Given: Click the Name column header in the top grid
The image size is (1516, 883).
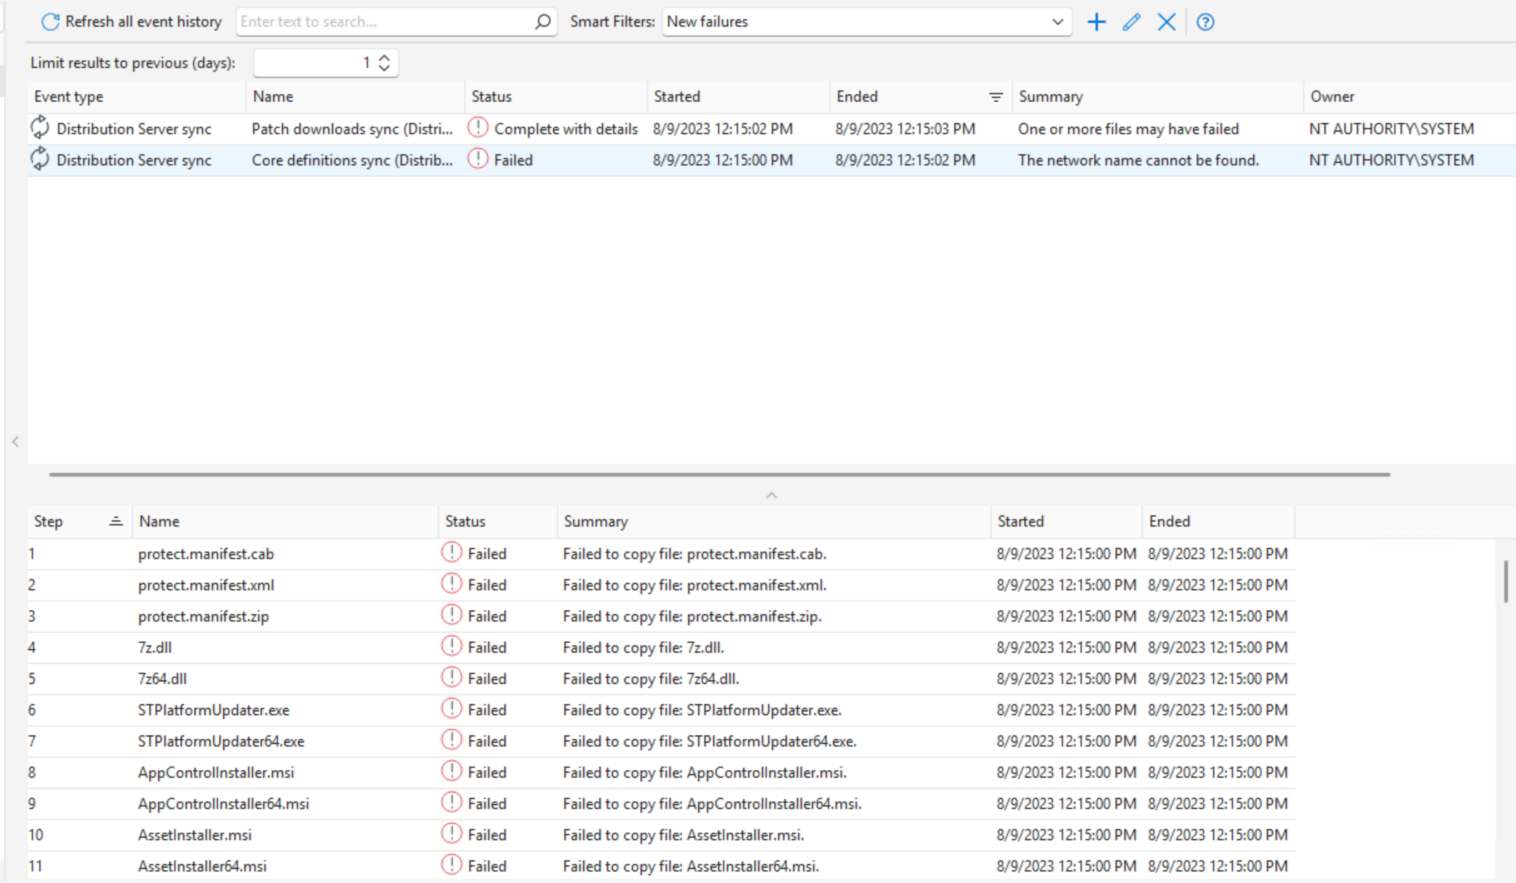Looking at the screenshot, I should tap(273, 96).
